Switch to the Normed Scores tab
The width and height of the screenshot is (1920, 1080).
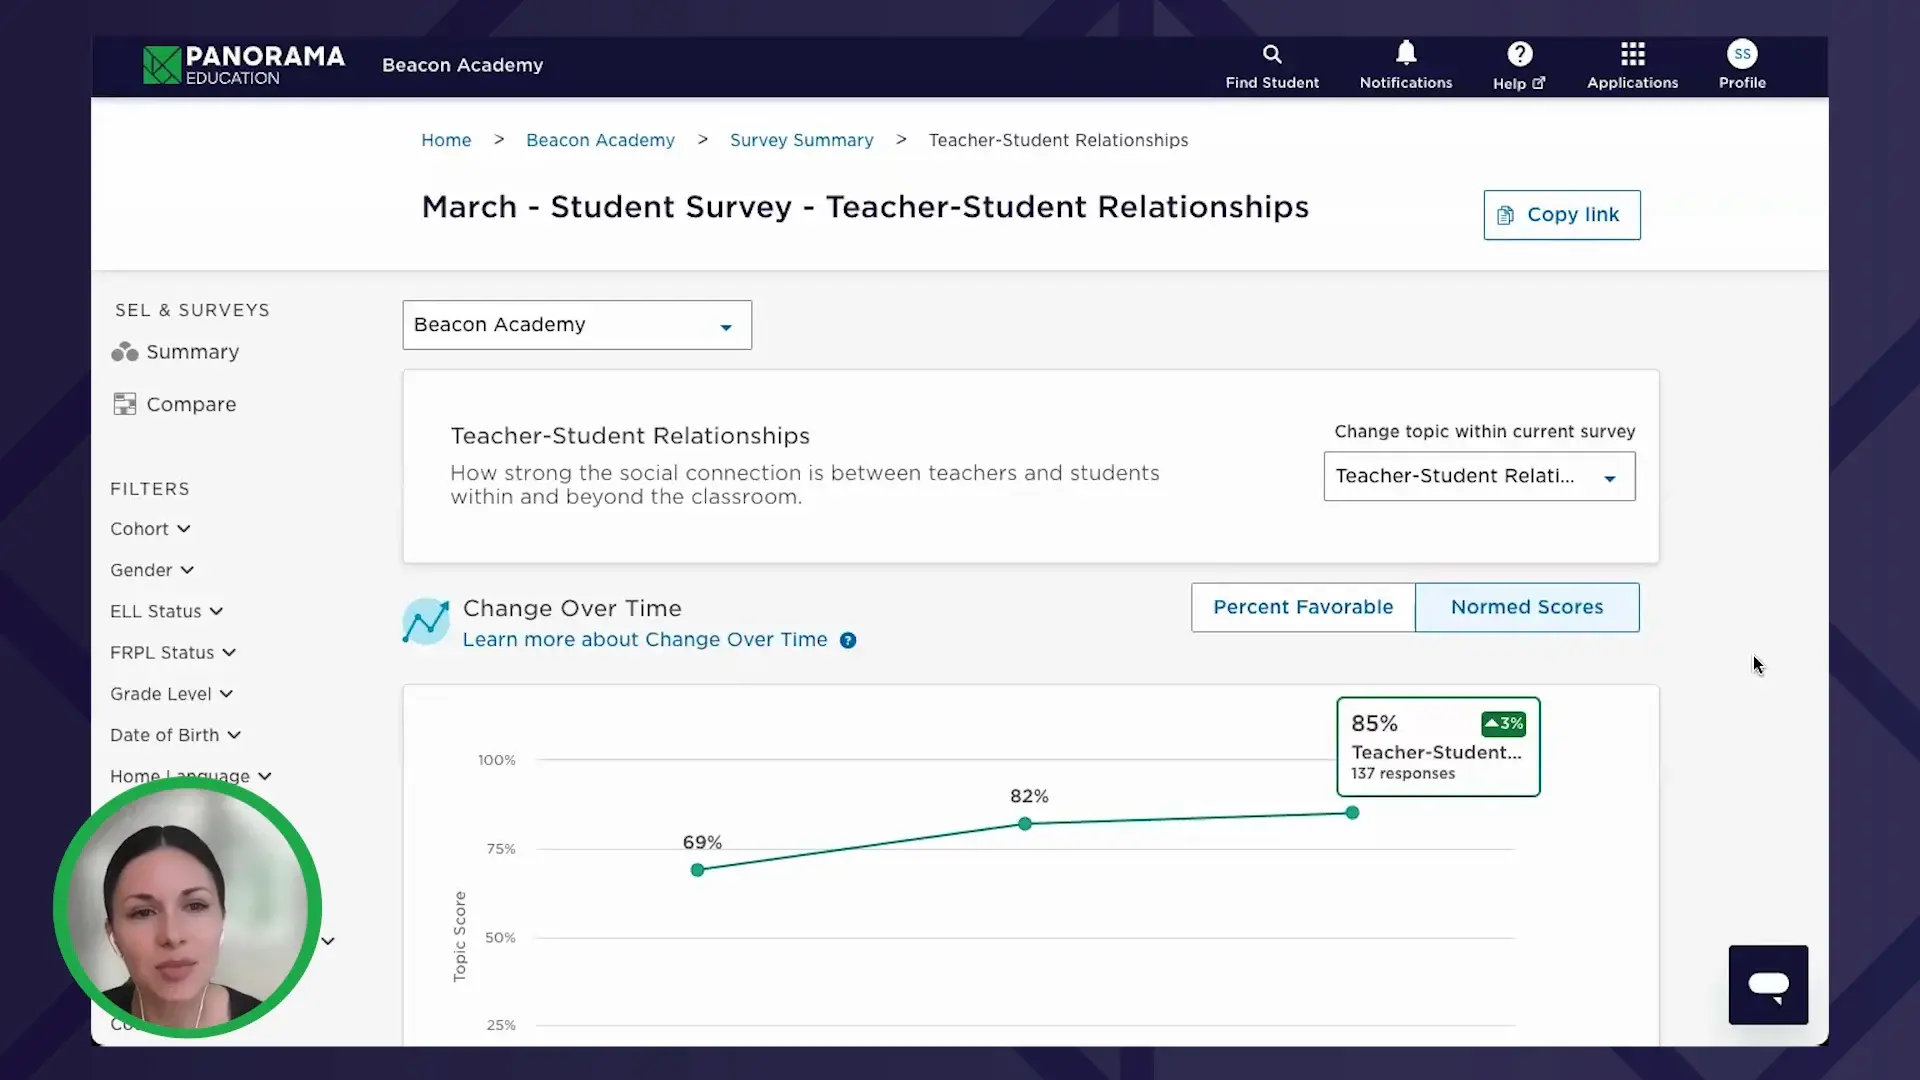[x=1527, y=607]
